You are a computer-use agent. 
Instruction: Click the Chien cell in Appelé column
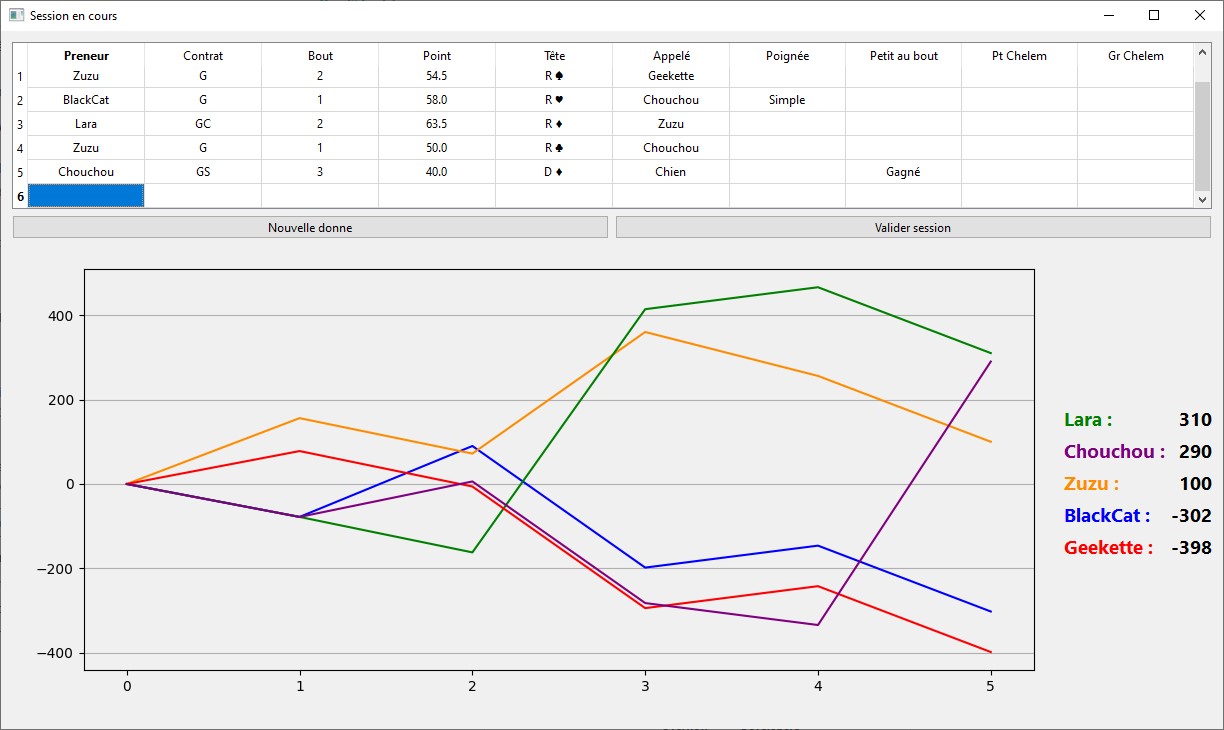point(671,172)
